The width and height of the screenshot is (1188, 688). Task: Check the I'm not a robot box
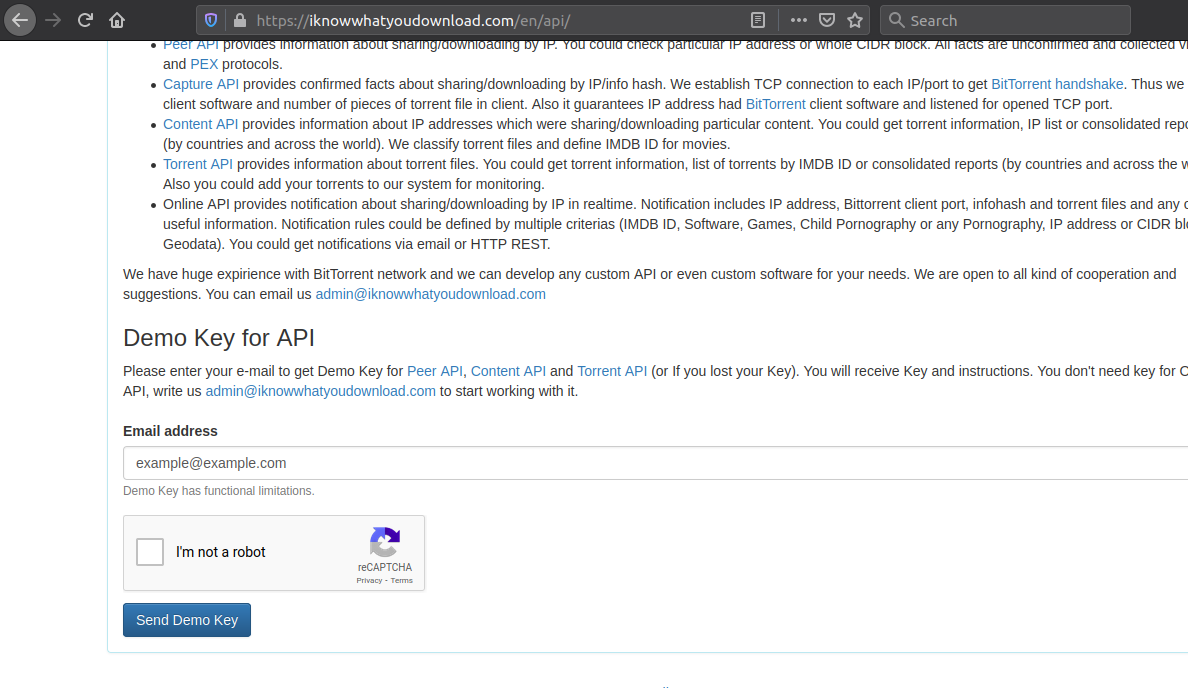click(150, 552)
